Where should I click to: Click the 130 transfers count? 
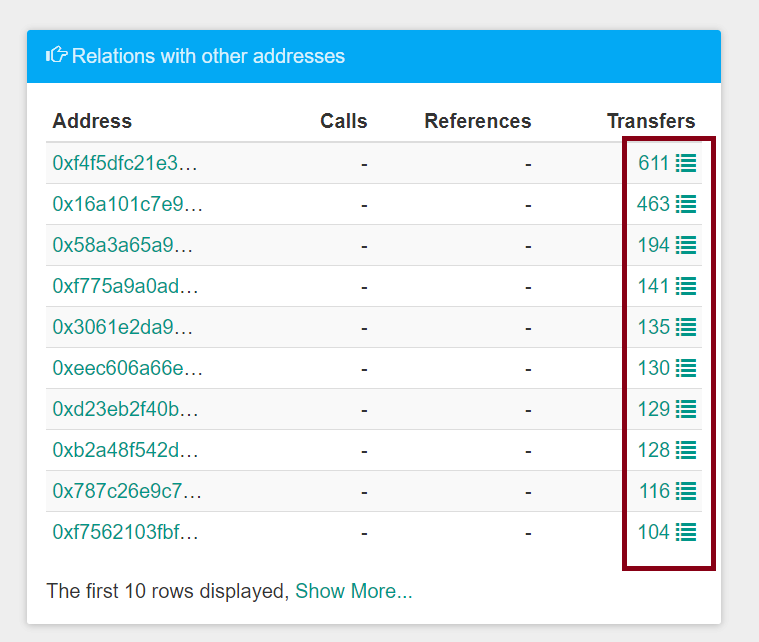(x=653, y=368)
